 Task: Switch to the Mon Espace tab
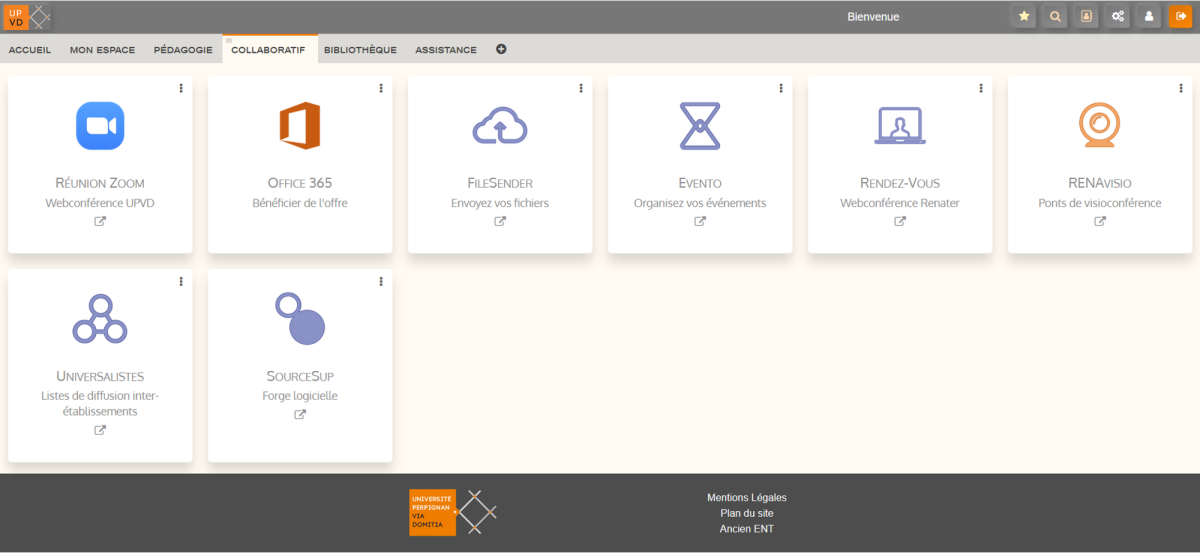pyautogui.click(x=102, y=50)
